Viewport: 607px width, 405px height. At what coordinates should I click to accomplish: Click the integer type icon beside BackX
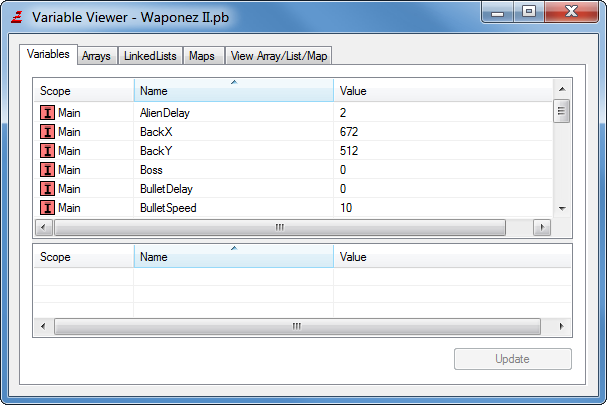click(47, 132)
